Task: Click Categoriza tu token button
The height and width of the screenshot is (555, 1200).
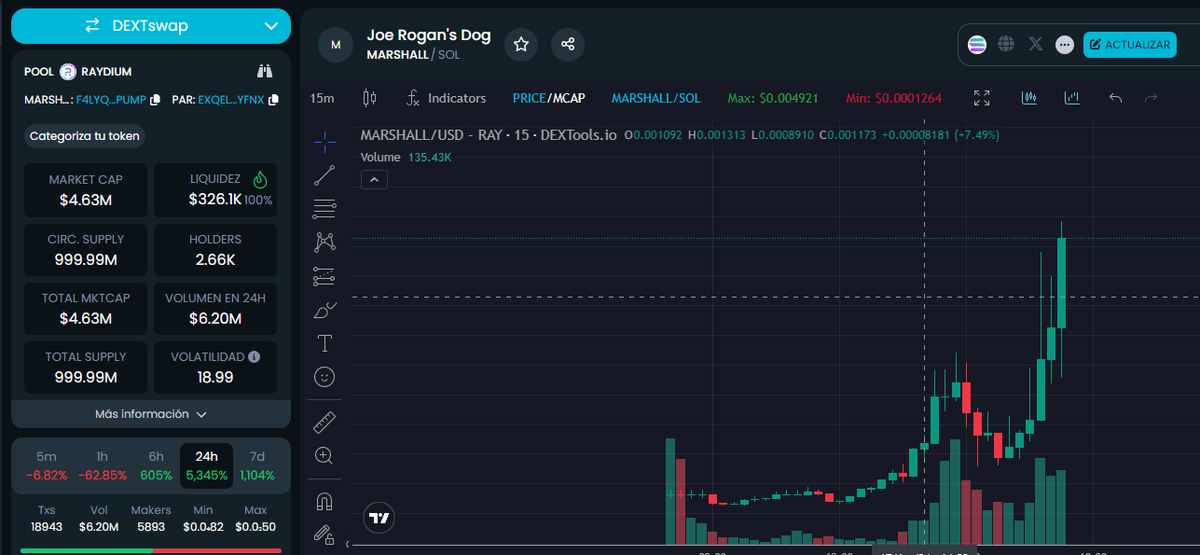Action: (85, 136)
